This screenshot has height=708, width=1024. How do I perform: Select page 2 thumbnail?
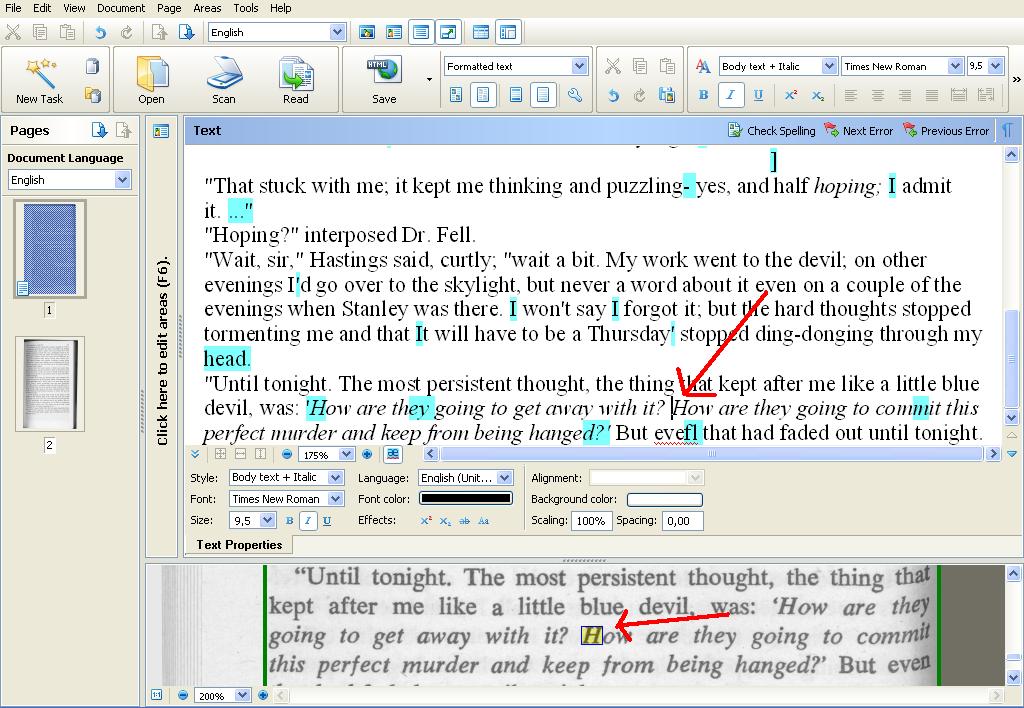50,384
